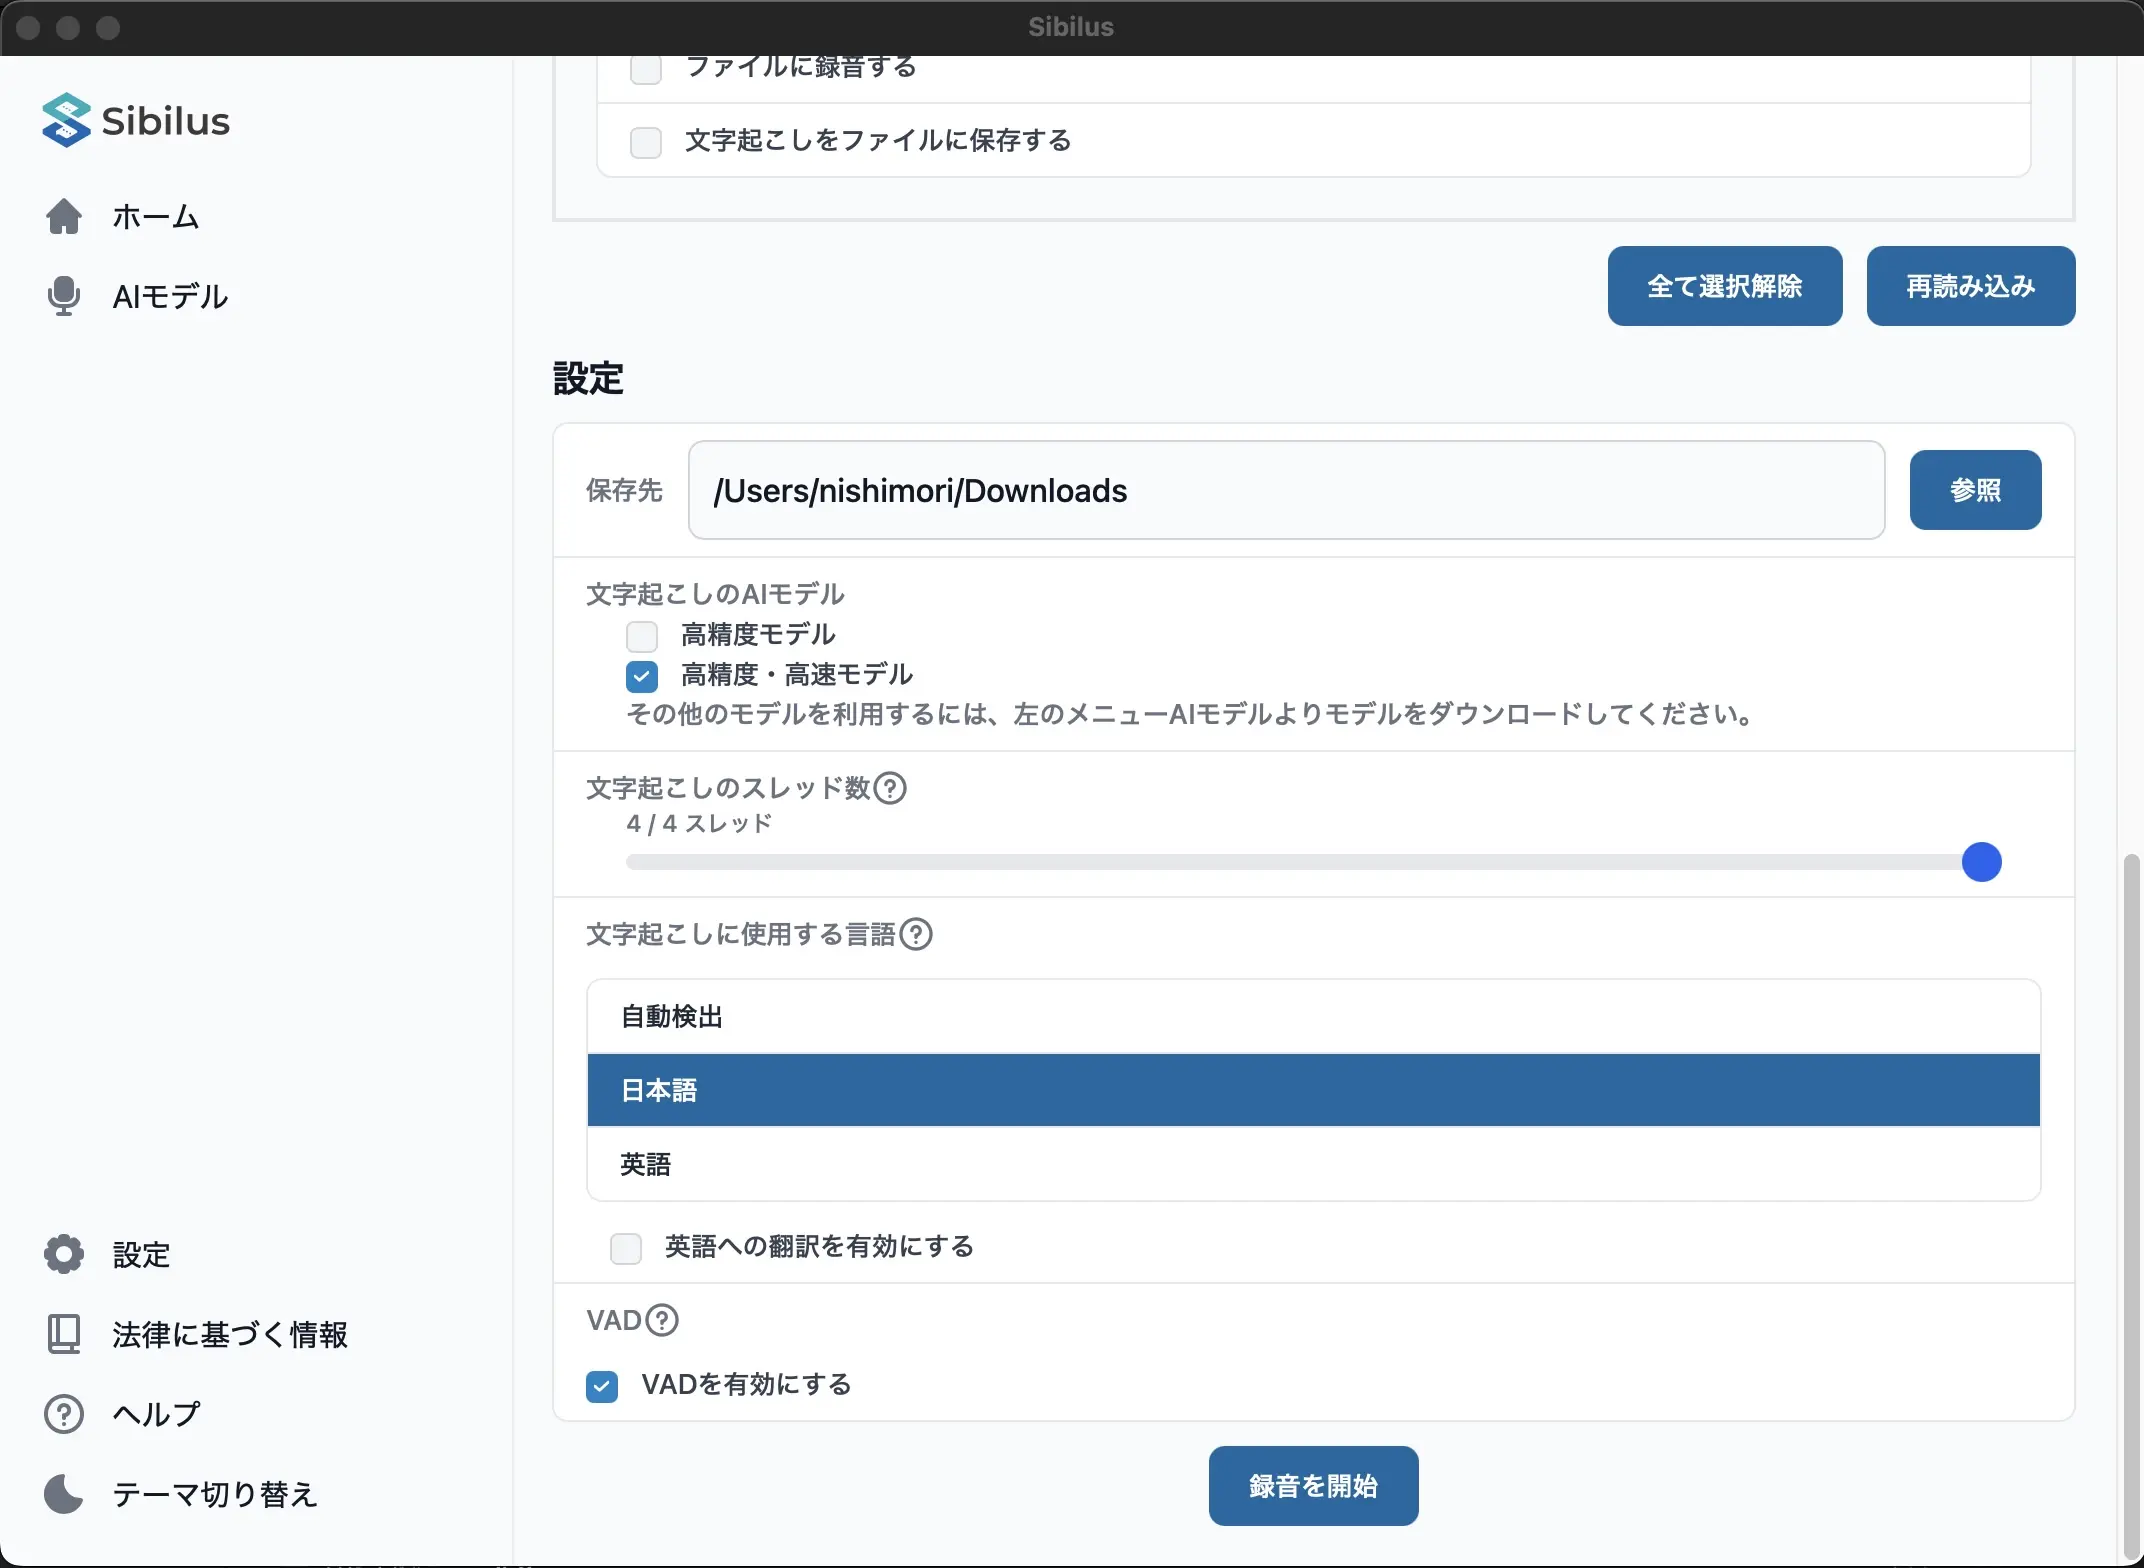Select テーマ切り替え in sidebar
The image size is (2144, 1568).
tap(215, 1494)
